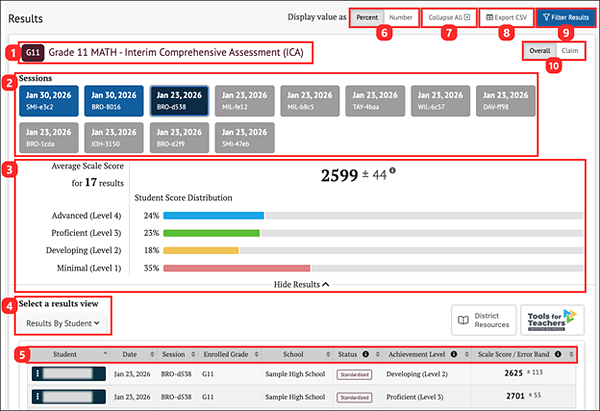
Task: Click the Achievement Level info icon
Action: [454, 354]
